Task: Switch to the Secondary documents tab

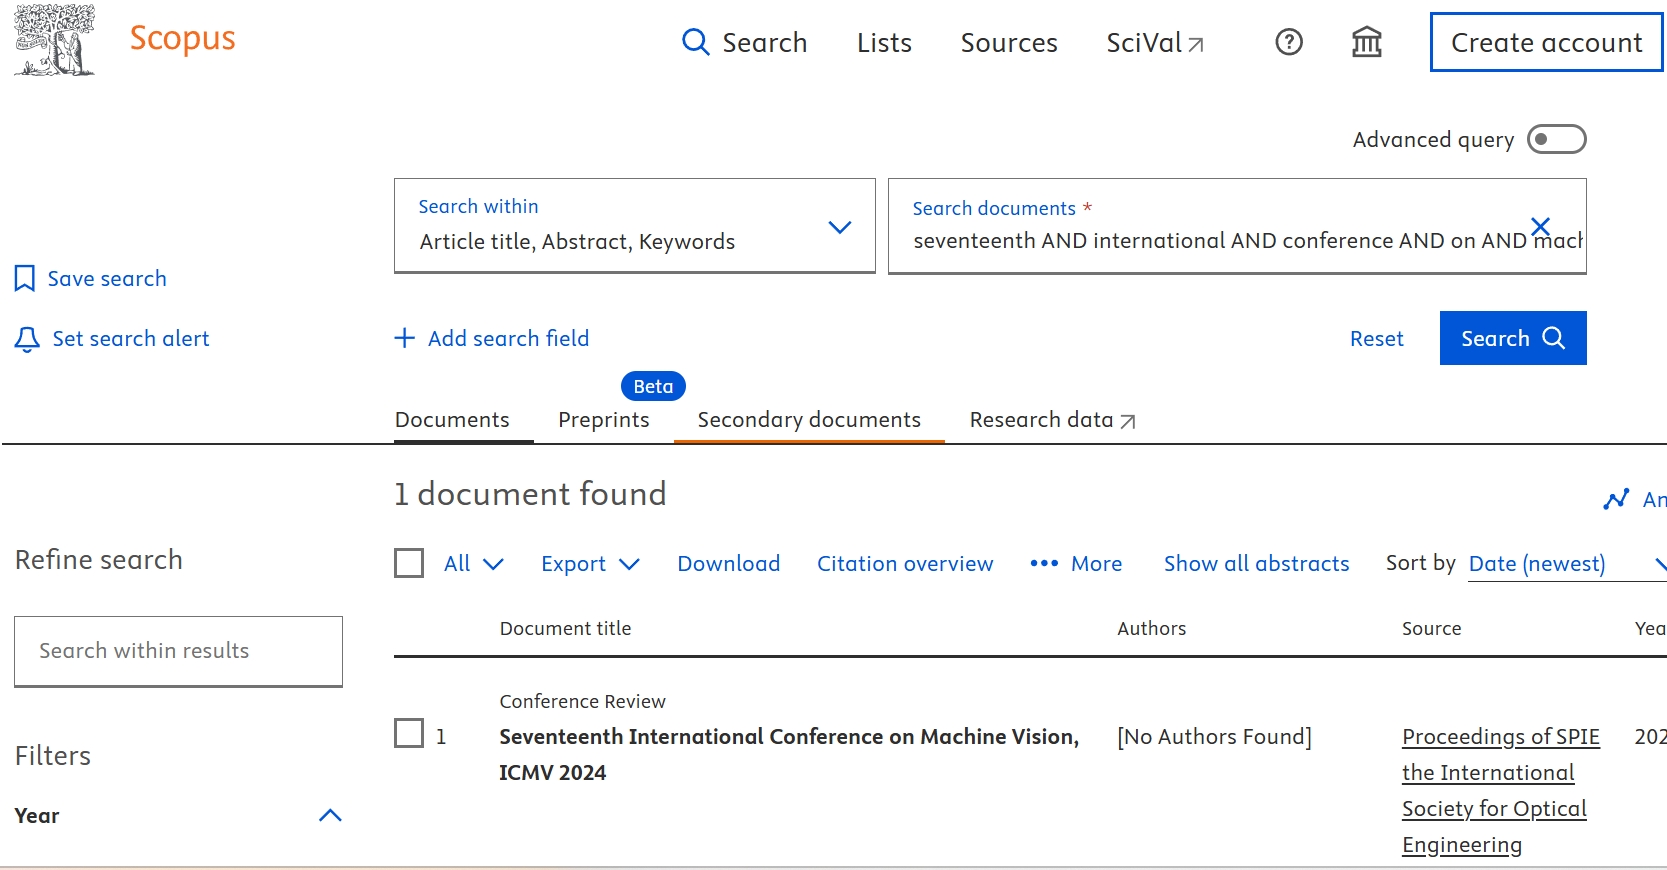Action: (x=809, y=420)
